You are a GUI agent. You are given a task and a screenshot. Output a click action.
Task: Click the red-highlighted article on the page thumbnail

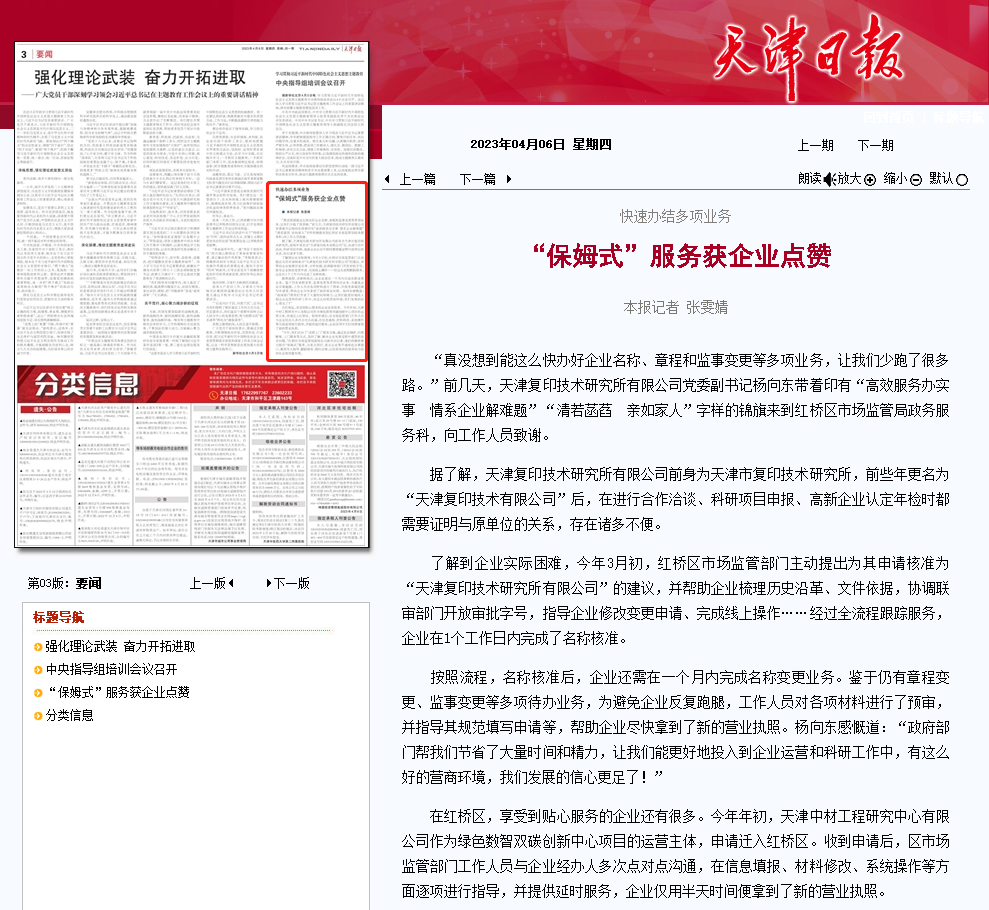318,270
